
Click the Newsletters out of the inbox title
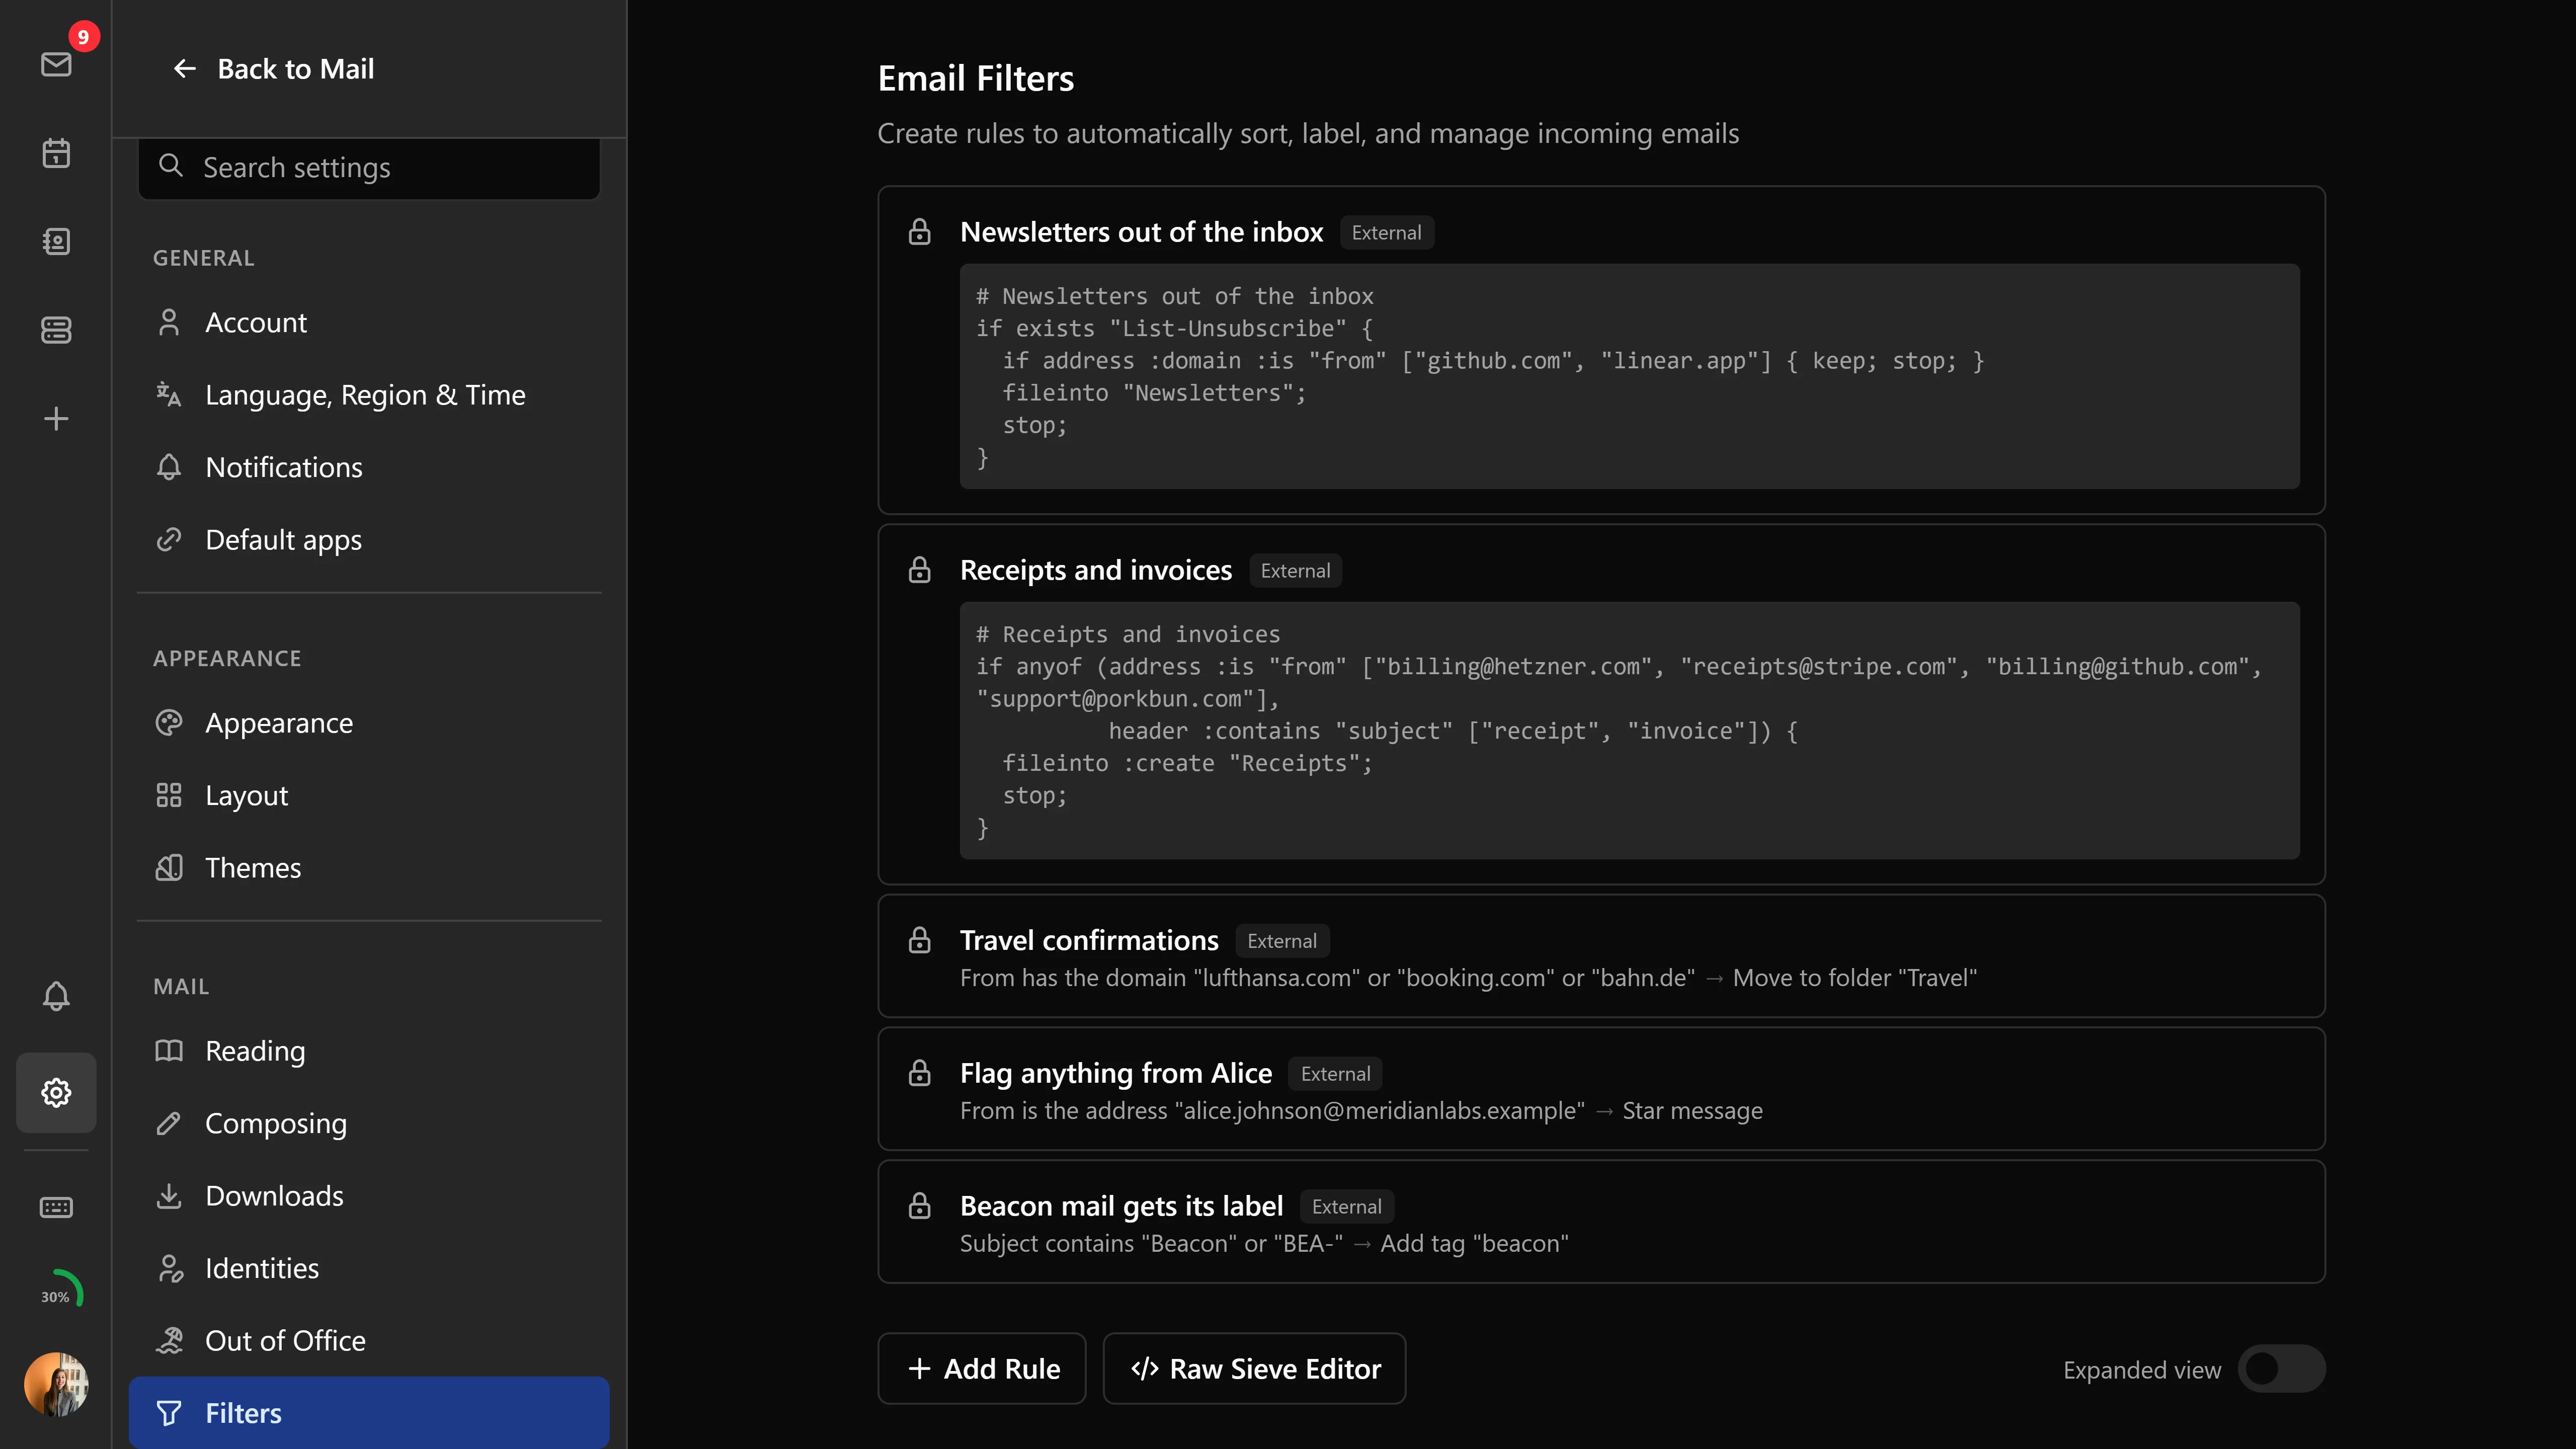click(x=1141, y=232)
